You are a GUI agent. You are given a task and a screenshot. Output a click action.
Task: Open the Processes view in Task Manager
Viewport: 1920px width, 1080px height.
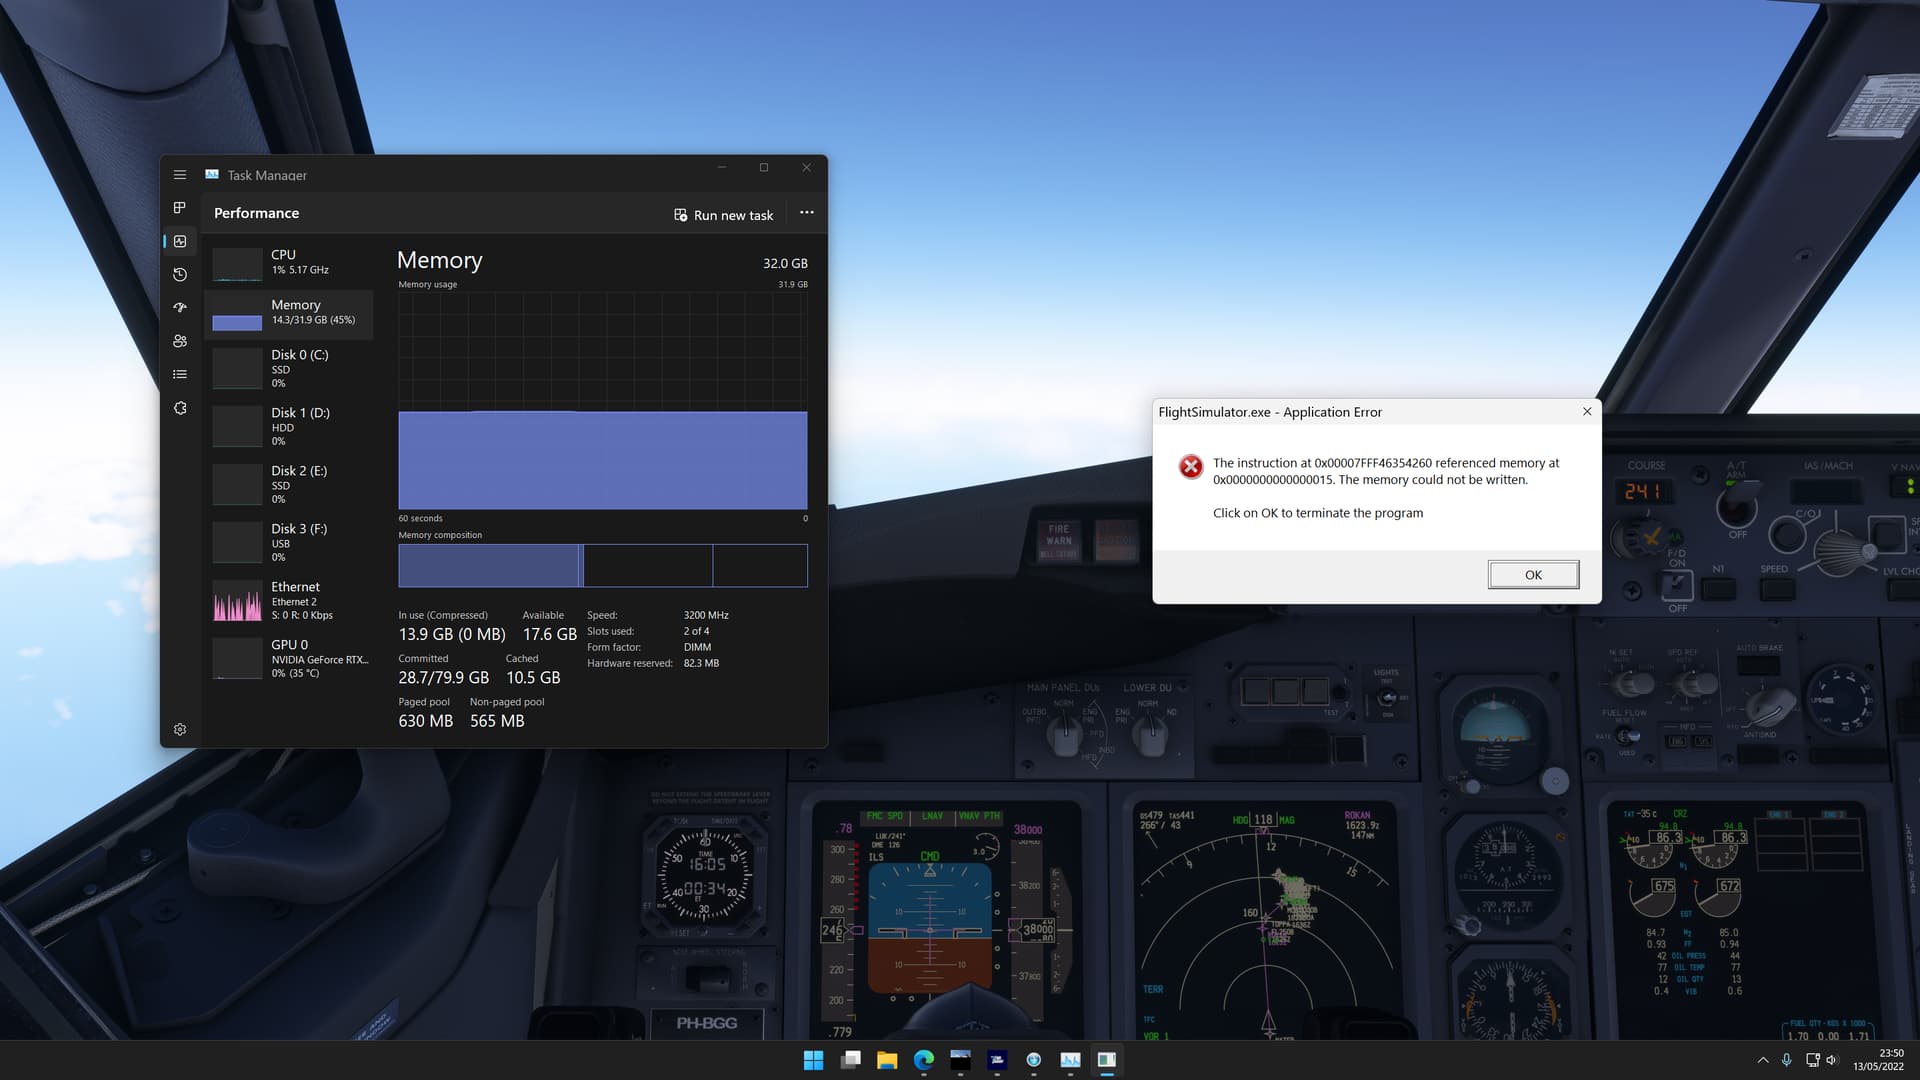pos(180,207)
